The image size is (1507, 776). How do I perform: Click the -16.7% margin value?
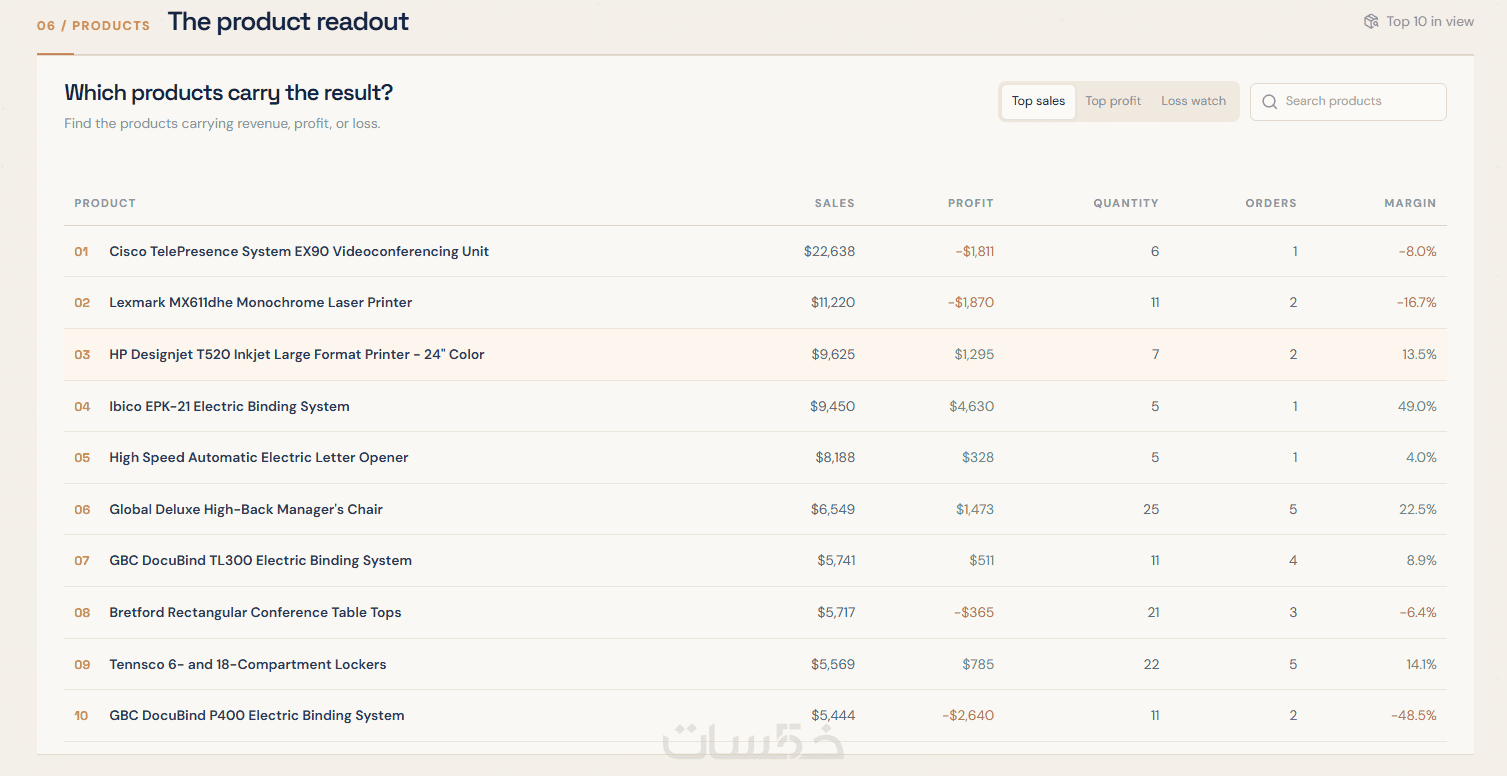pos(1416,303)
